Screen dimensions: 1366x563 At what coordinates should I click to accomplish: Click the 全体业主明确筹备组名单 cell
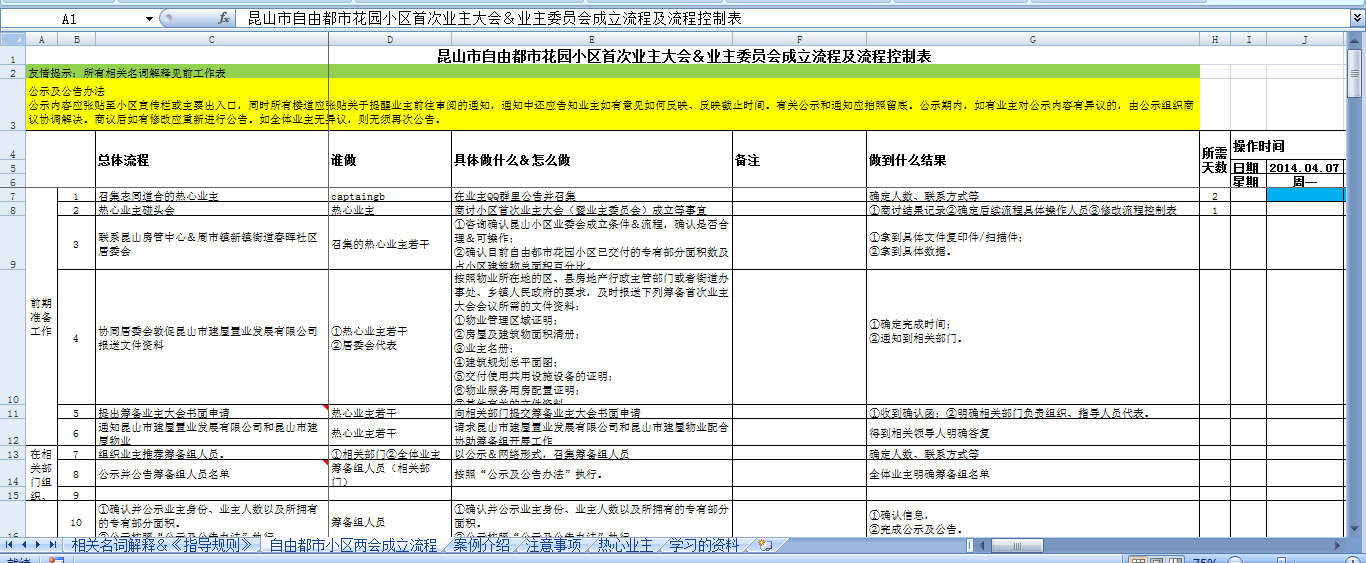pos(1032,473)
